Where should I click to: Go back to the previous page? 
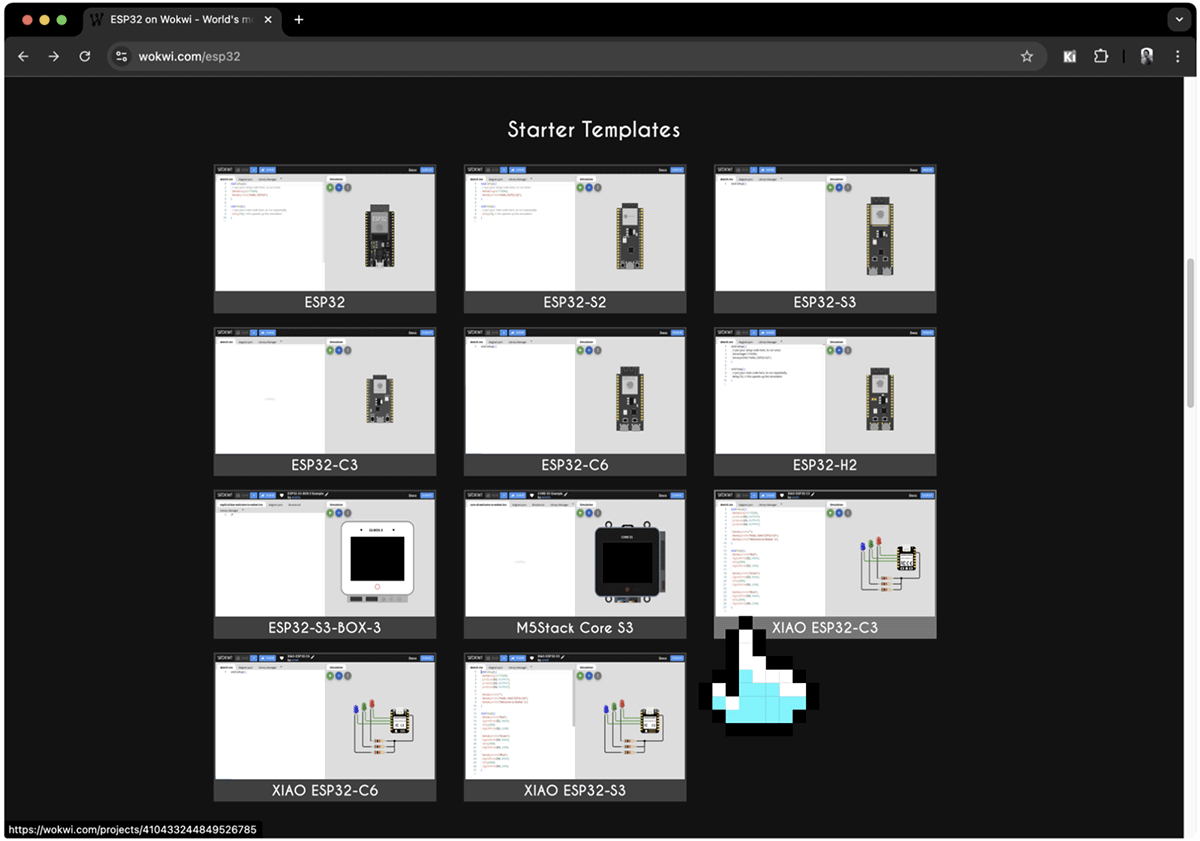pos(23,56)
